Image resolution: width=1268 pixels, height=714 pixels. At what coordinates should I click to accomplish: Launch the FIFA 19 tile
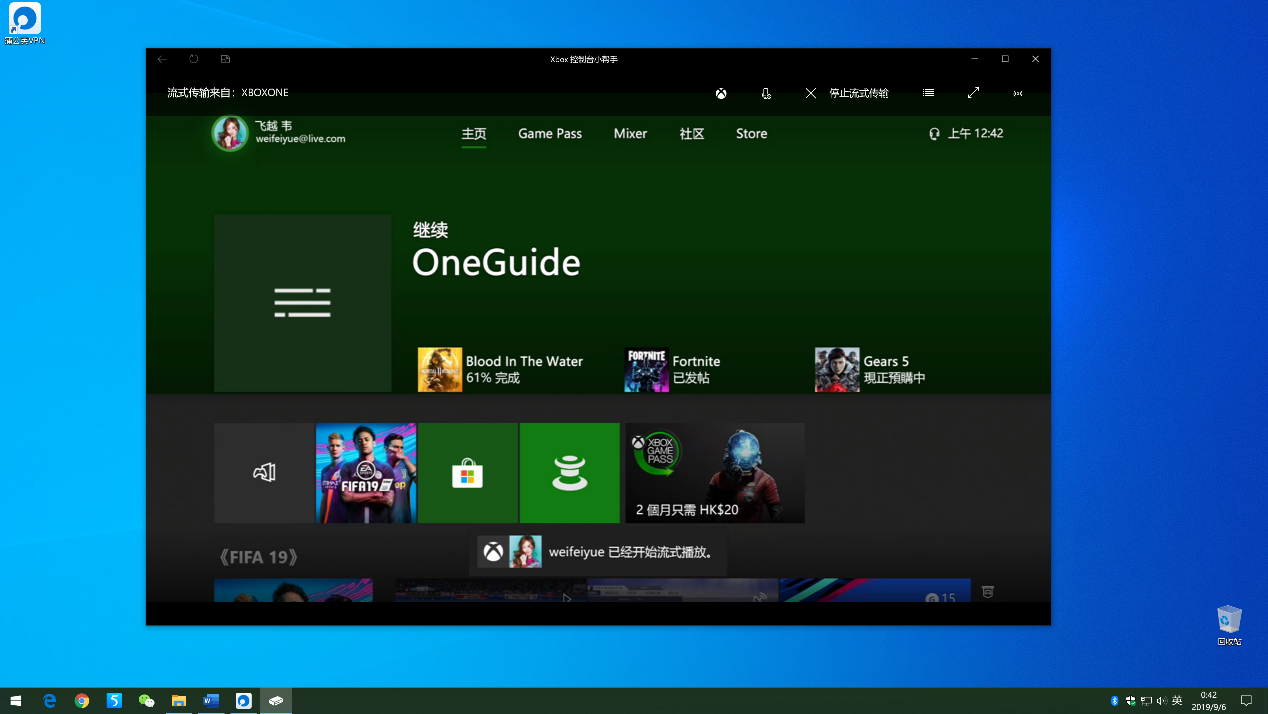366,473
